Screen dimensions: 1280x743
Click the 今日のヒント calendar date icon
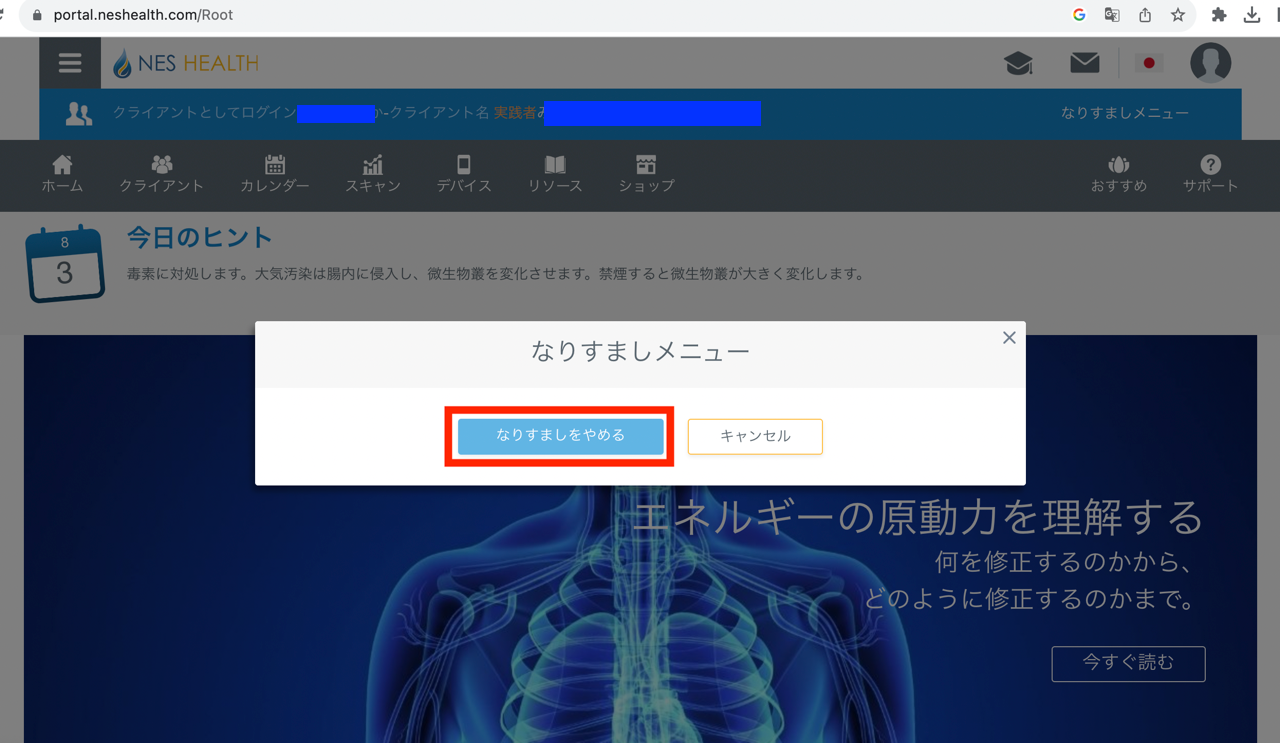pos(65,264)
